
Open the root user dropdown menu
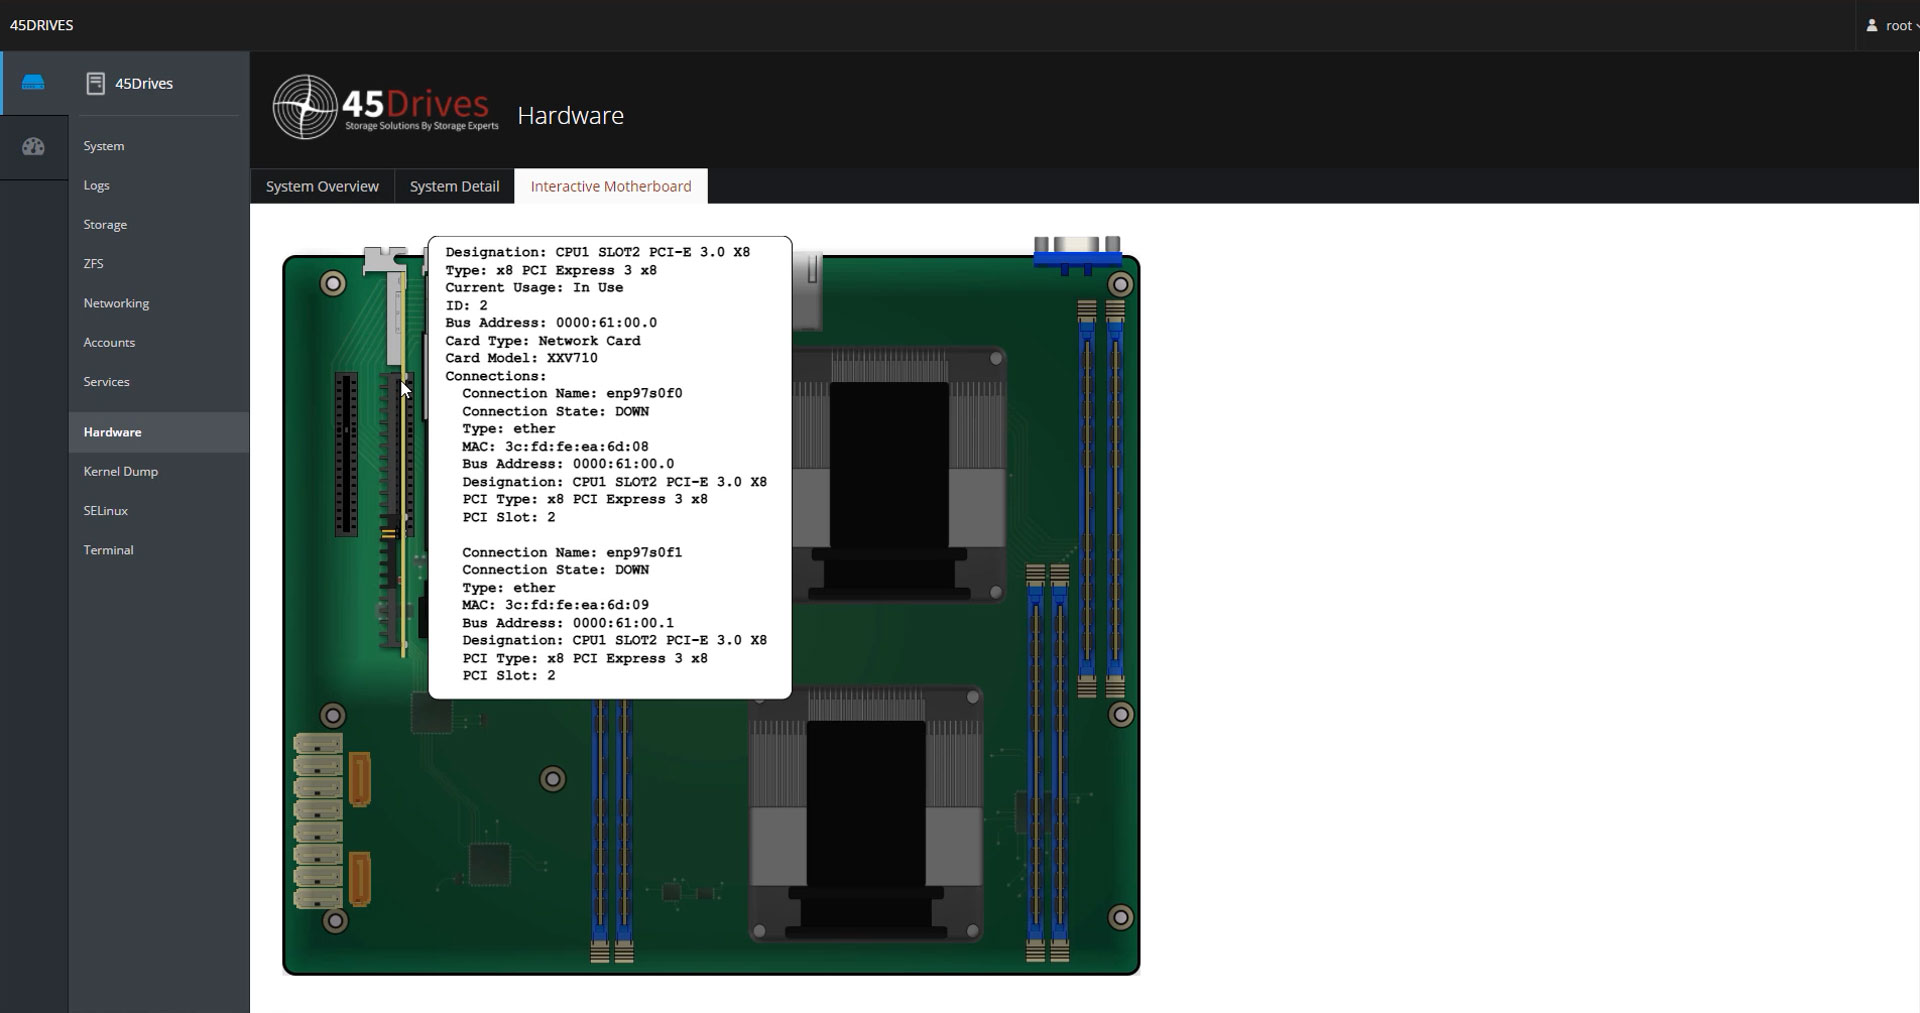pyautogui.click(x=1890, y=26)
